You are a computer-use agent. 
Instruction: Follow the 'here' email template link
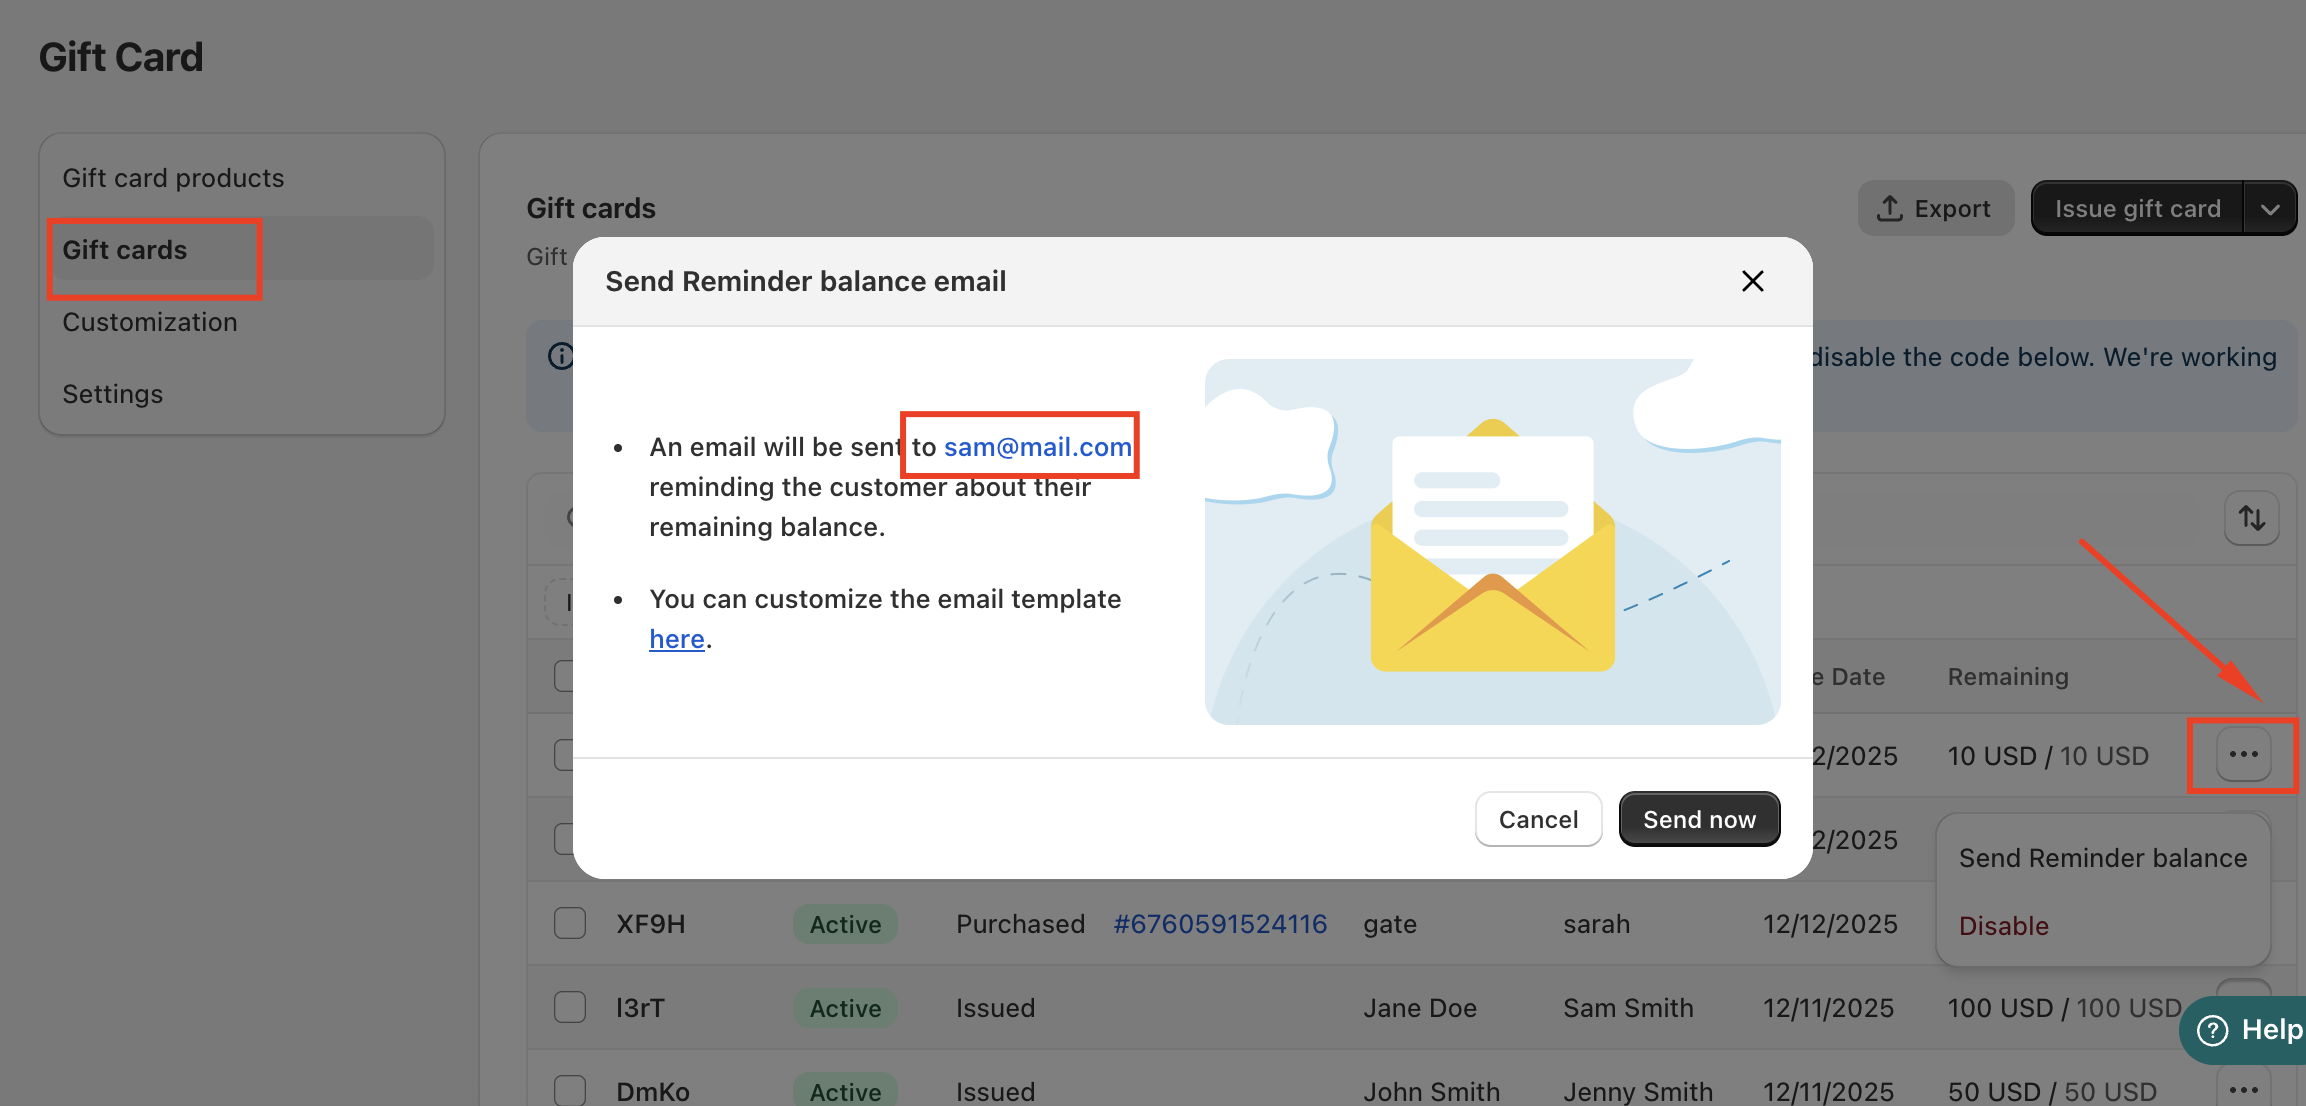point(677,639)
